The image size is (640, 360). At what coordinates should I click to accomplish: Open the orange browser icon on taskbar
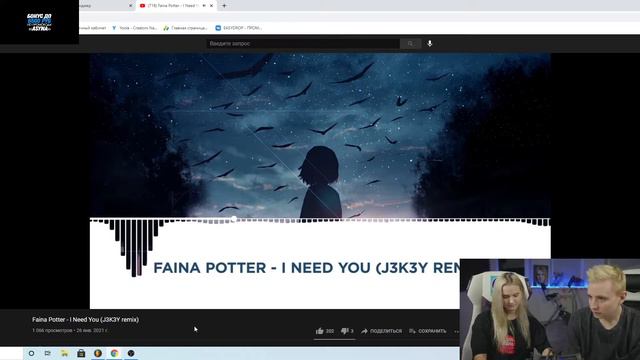pyautogui.click(x=98, y=353)
